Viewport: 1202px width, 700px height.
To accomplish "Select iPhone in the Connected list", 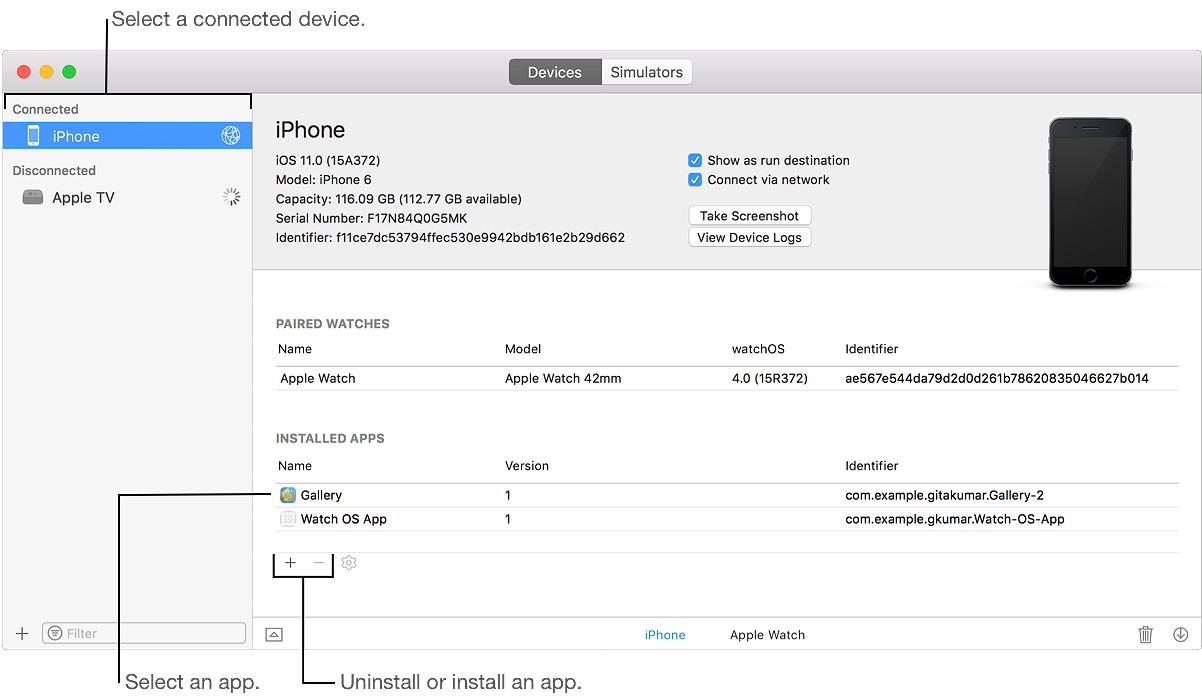I will pos(127,136).
